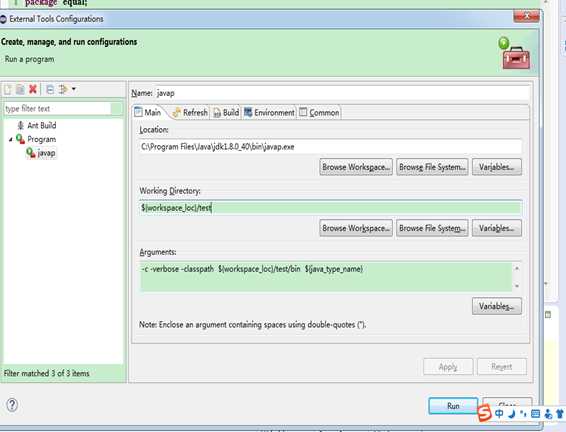Viewport: 566px width, 432px height.
Task: Switch to the Environment tab
Action: pos(269,113)
